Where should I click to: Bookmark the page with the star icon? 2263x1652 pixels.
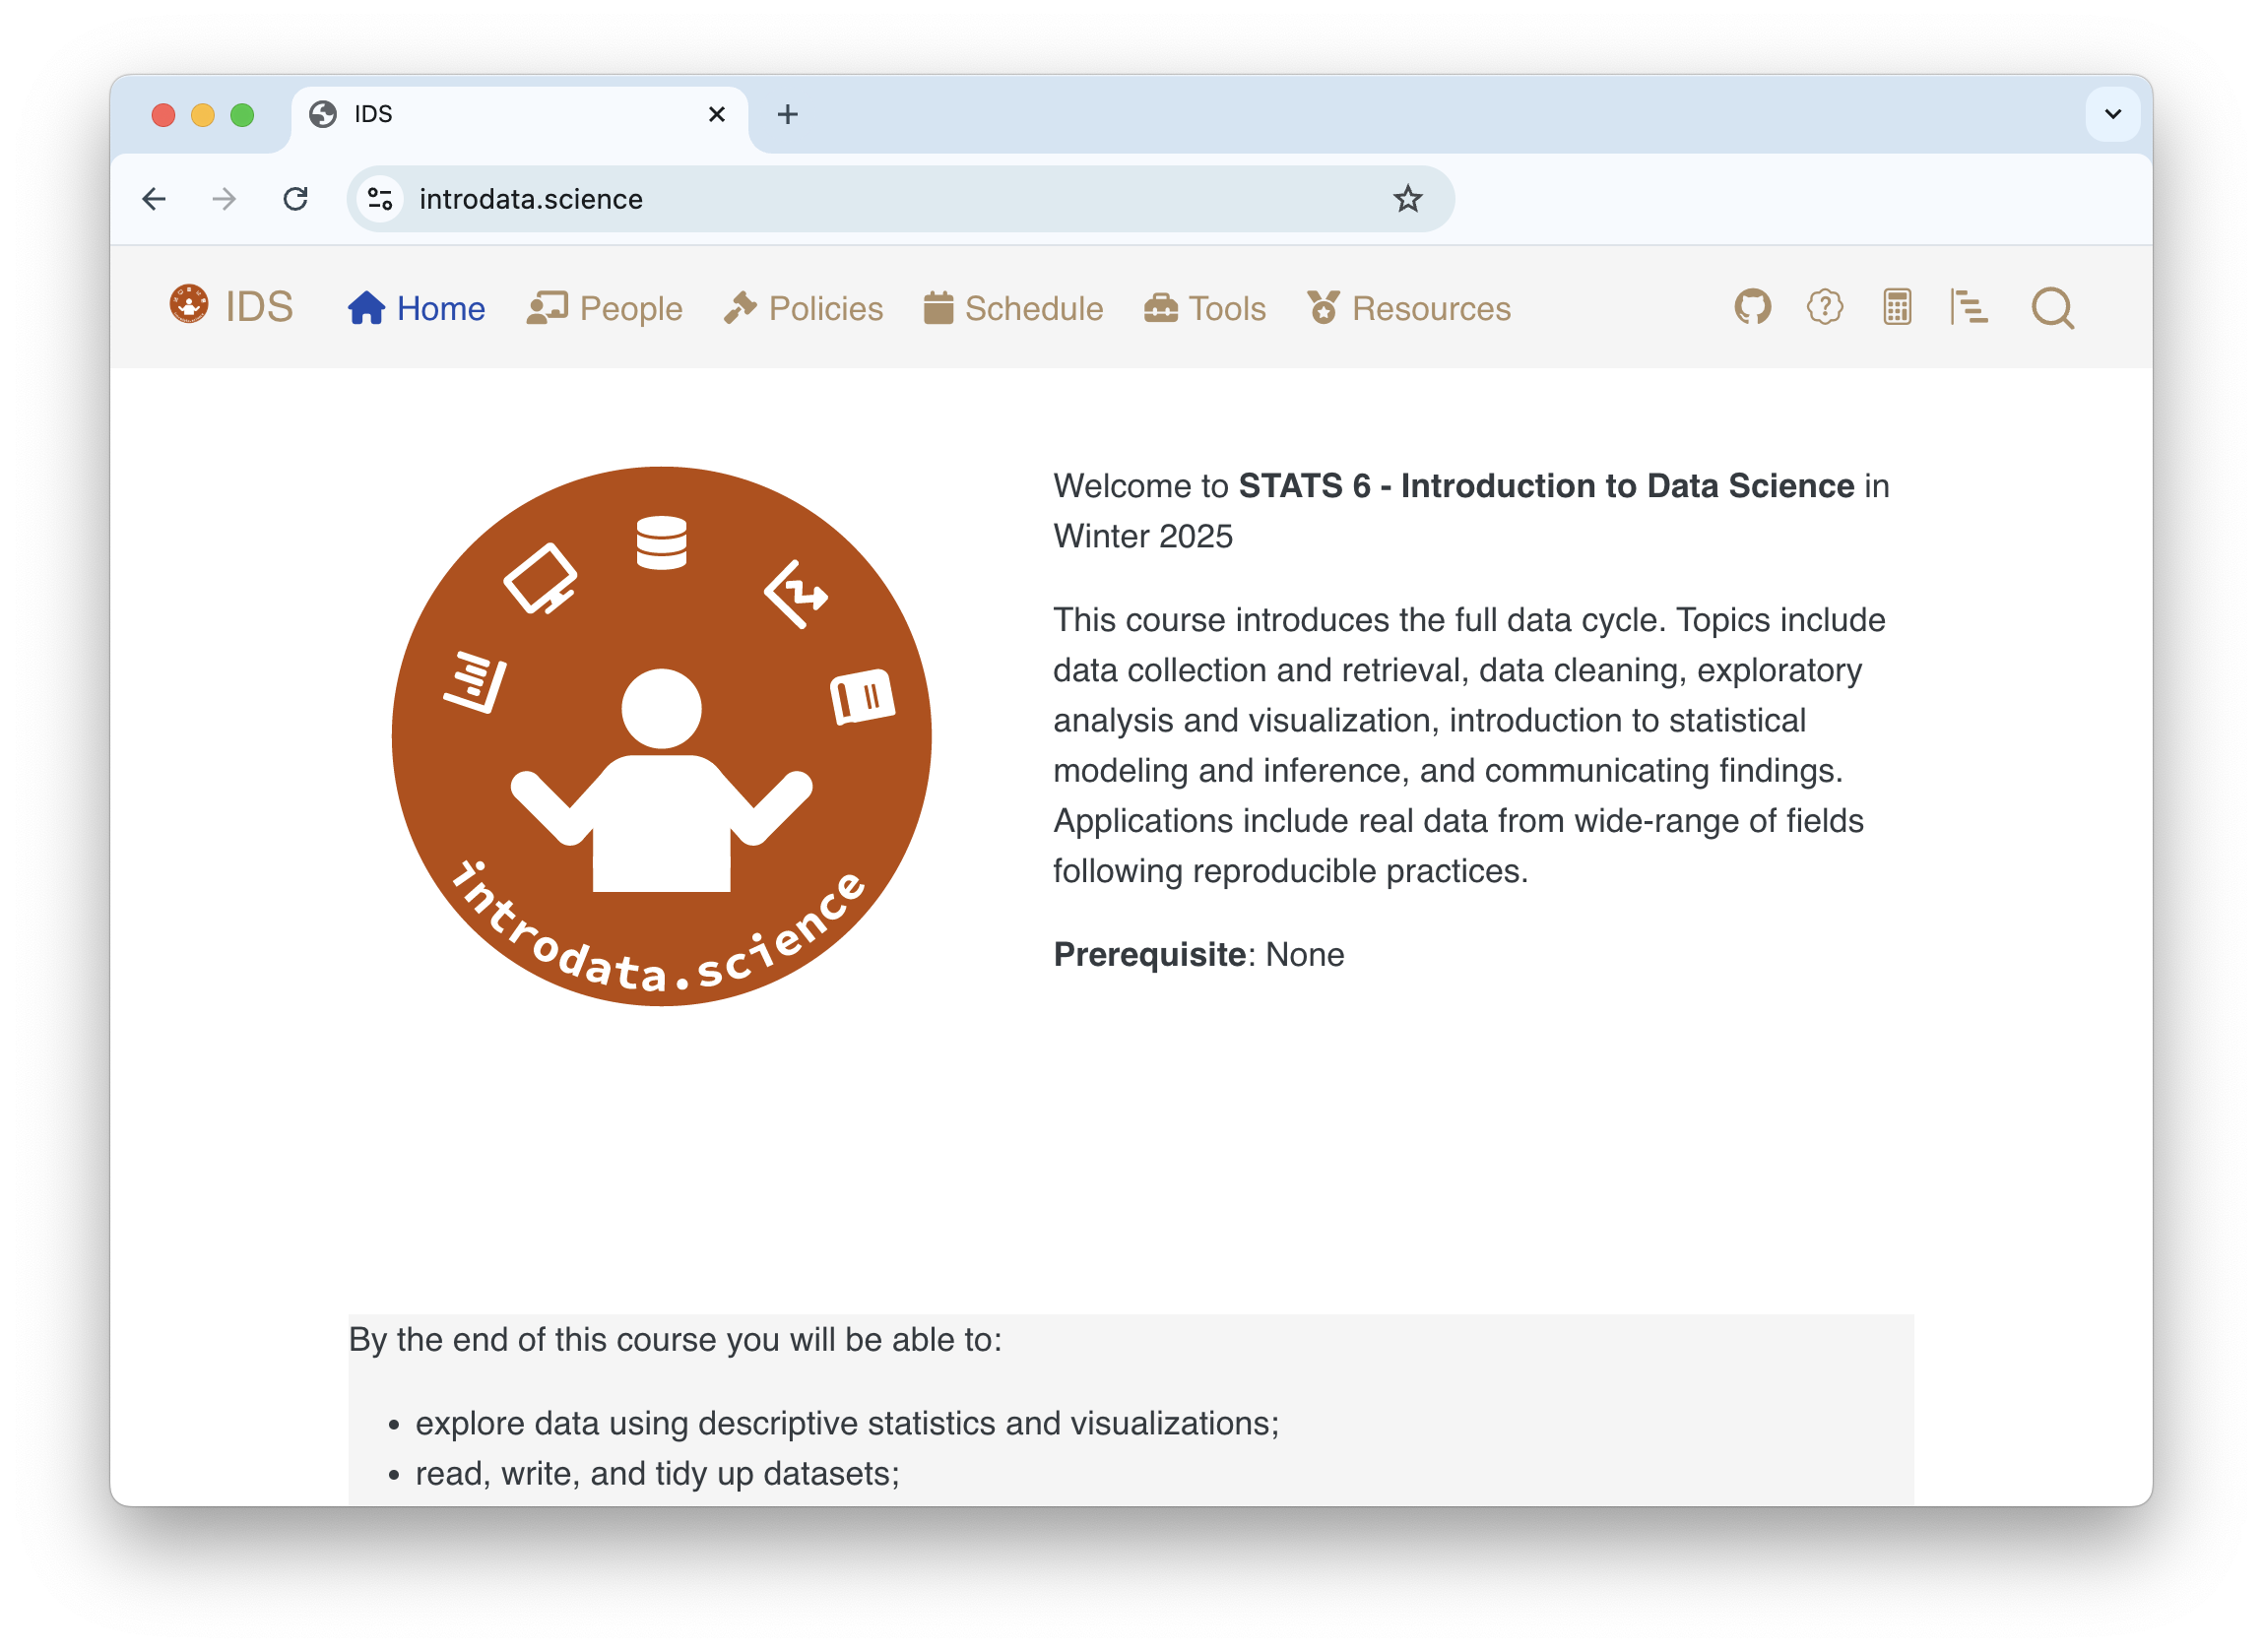click(x=1408, y=198)
